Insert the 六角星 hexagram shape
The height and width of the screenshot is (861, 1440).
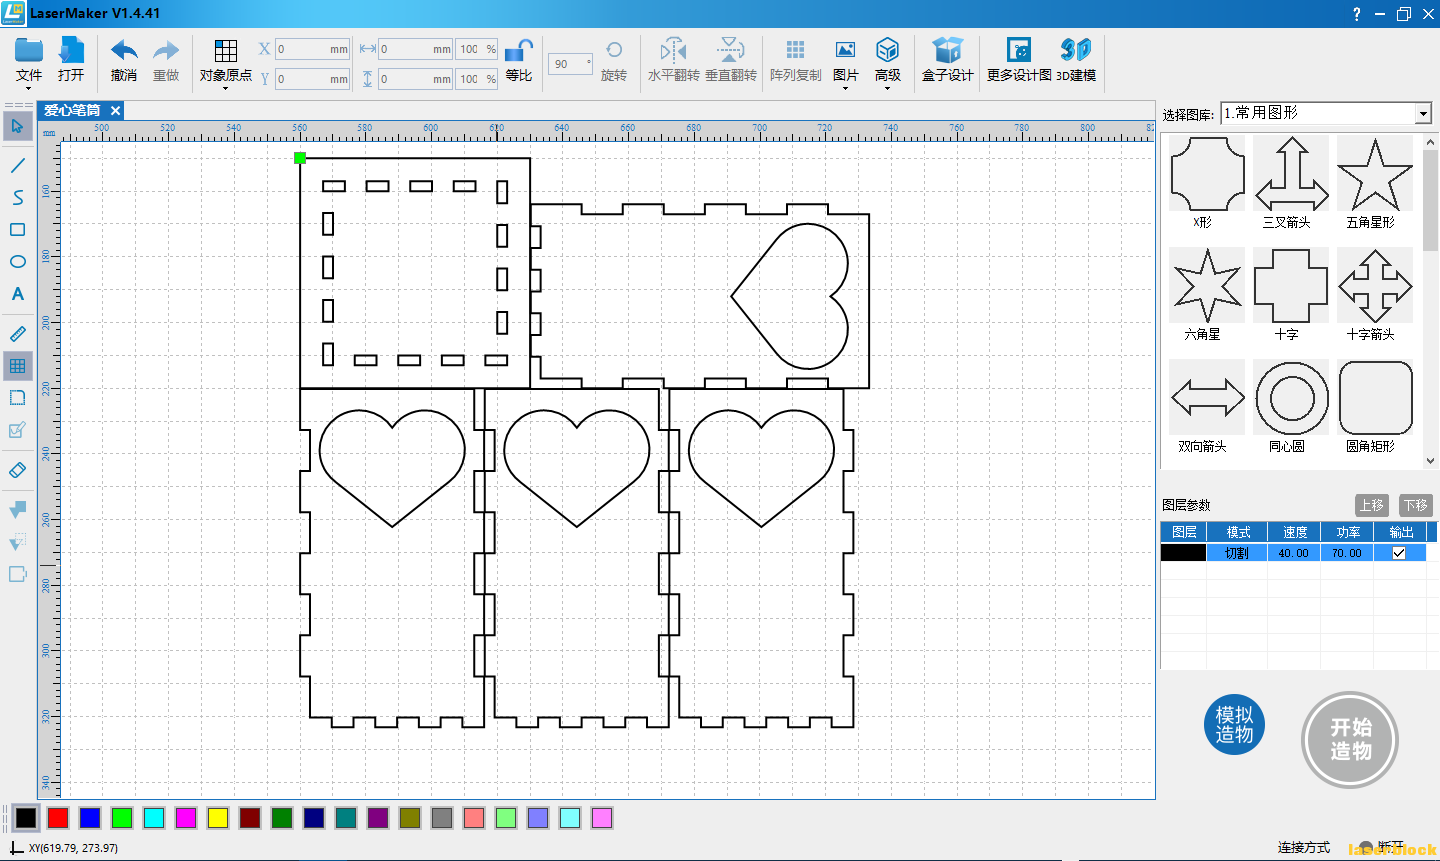point(1207,285)
